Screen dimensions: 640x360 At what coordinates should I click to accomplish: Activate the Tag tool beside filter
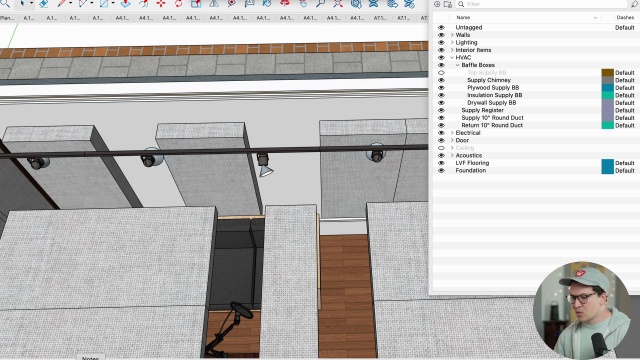[635, 4]
